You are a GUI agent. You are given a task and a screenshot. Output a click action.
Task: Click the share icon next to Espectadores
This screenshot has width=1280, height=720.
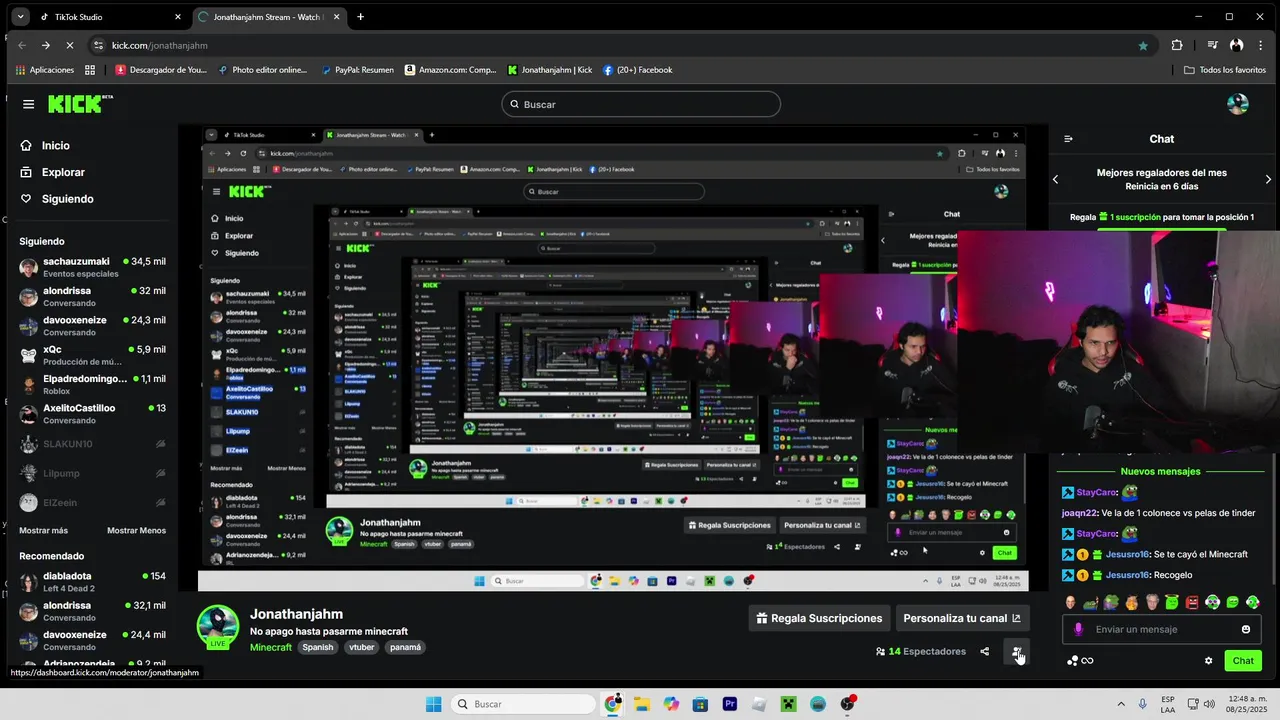(984, 651)
